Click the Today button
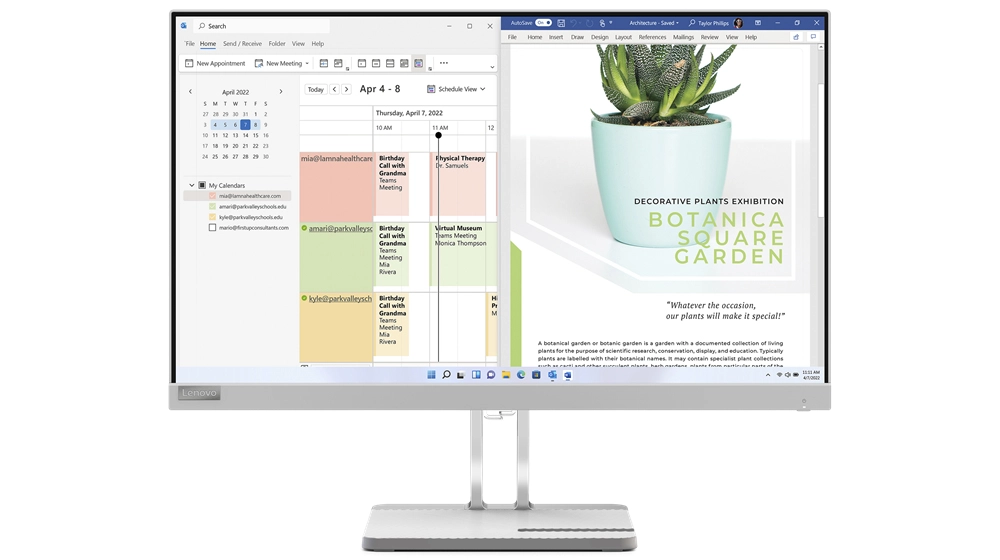The image size is (1000, 560). (x=315, y=89)
